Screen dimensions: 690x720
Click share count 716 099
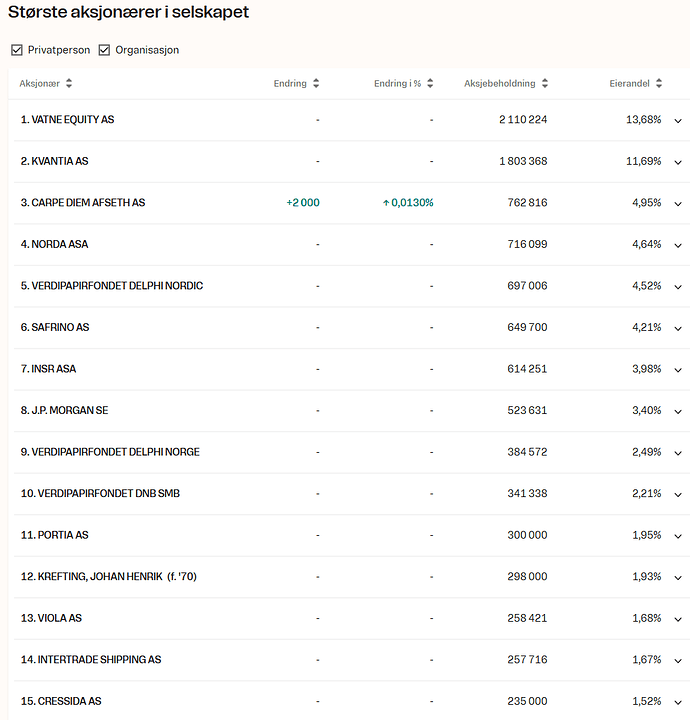[527, 244]
